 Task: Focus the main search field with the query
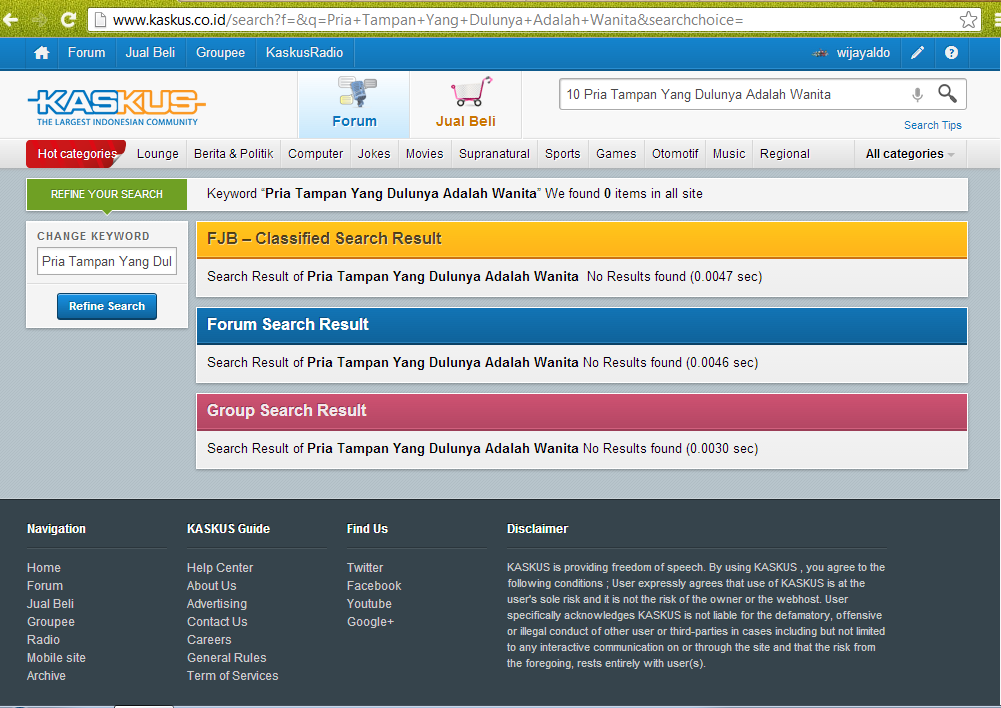pyautogui.click(x=734, y=94)
